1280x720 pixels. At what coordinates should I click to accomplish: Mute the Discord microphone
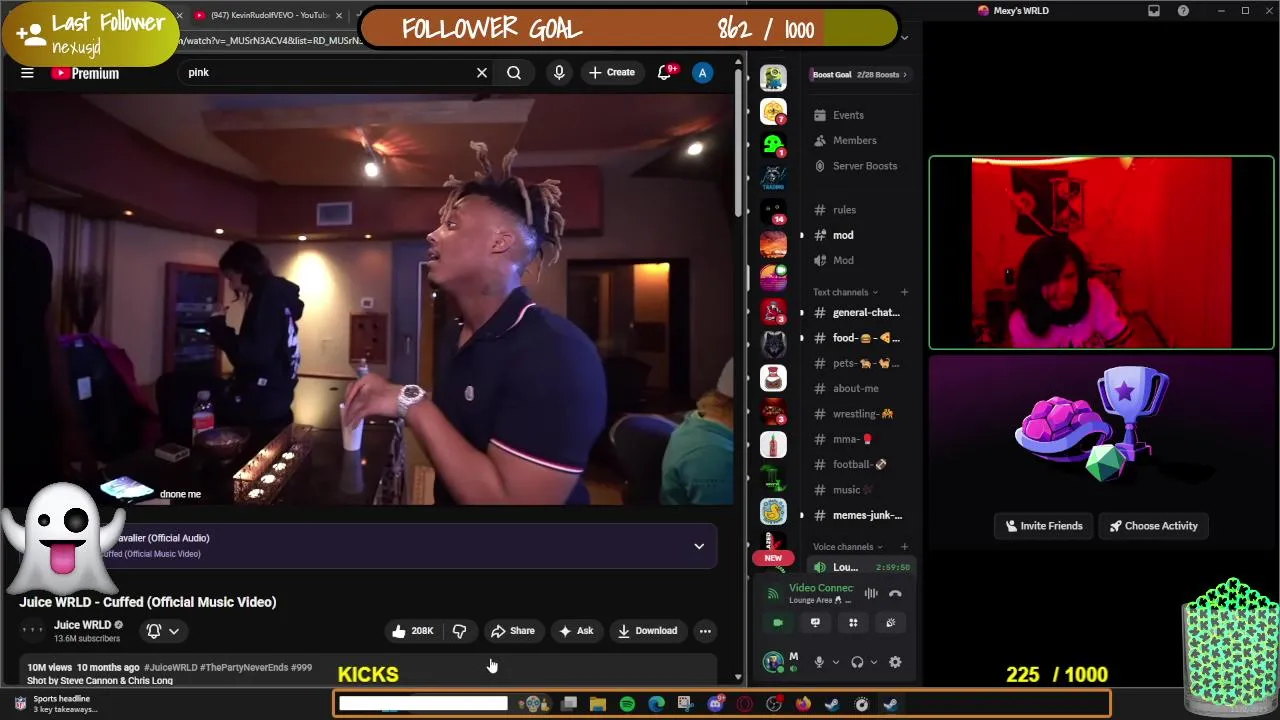click(819, 662)
